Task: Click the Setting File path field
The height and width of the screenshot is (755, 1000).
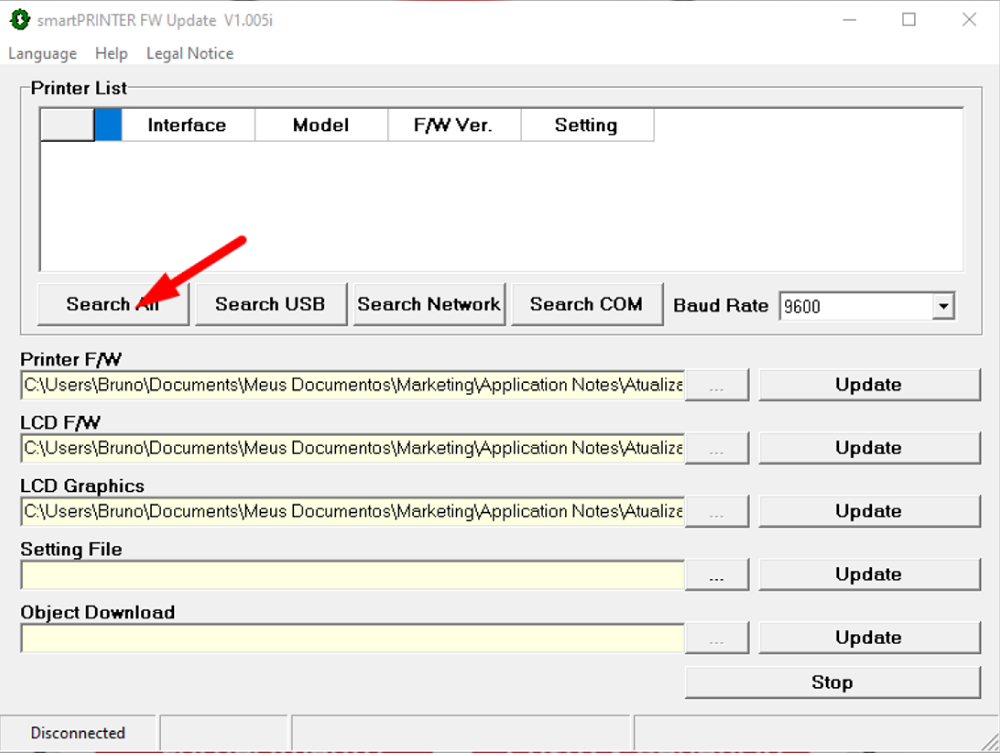Action: pyautogui.click(x=352, y=576)
